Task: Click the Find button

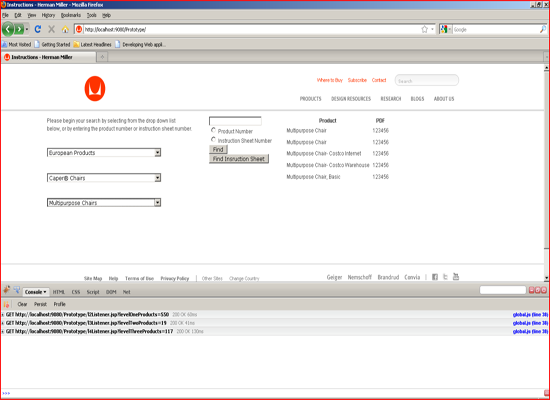Action: coord(218,149)
